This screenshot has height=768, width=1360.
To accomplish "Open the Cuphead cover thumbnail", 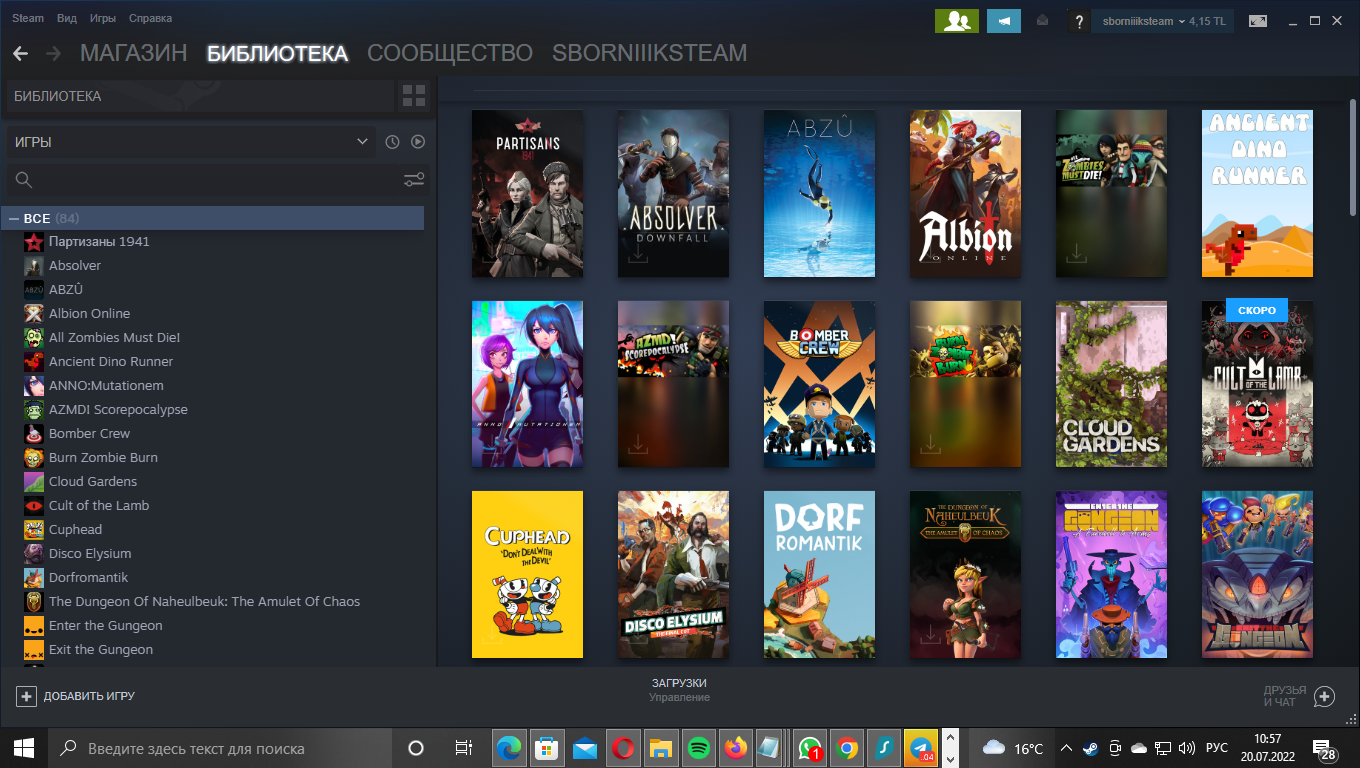I will click(527, 574).
